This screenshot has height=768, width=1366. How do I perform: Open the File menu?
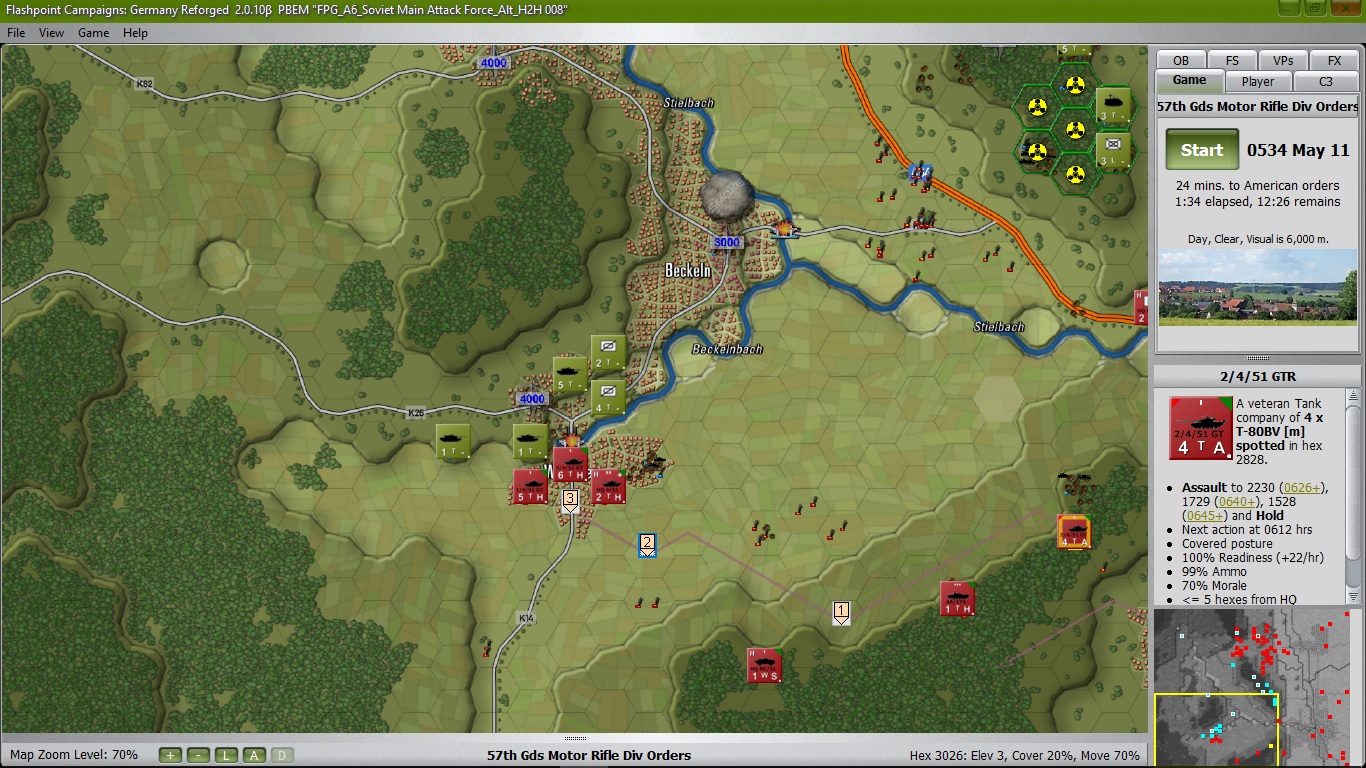[x=16, y=33]
